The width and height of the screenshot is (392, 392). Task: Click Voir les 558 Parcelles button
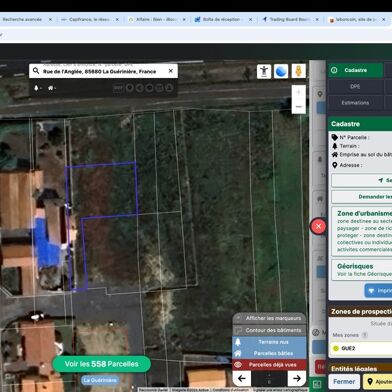(102, 364)
